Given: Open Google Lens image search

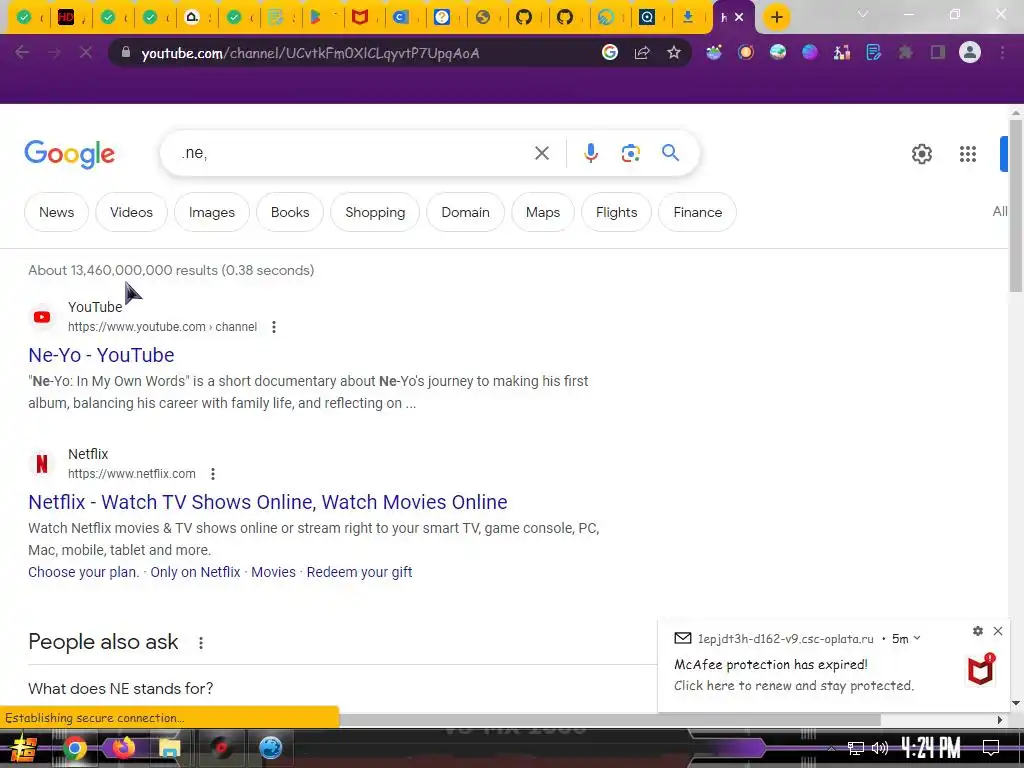Looking at the screenshot, I should tap(630, 153).
